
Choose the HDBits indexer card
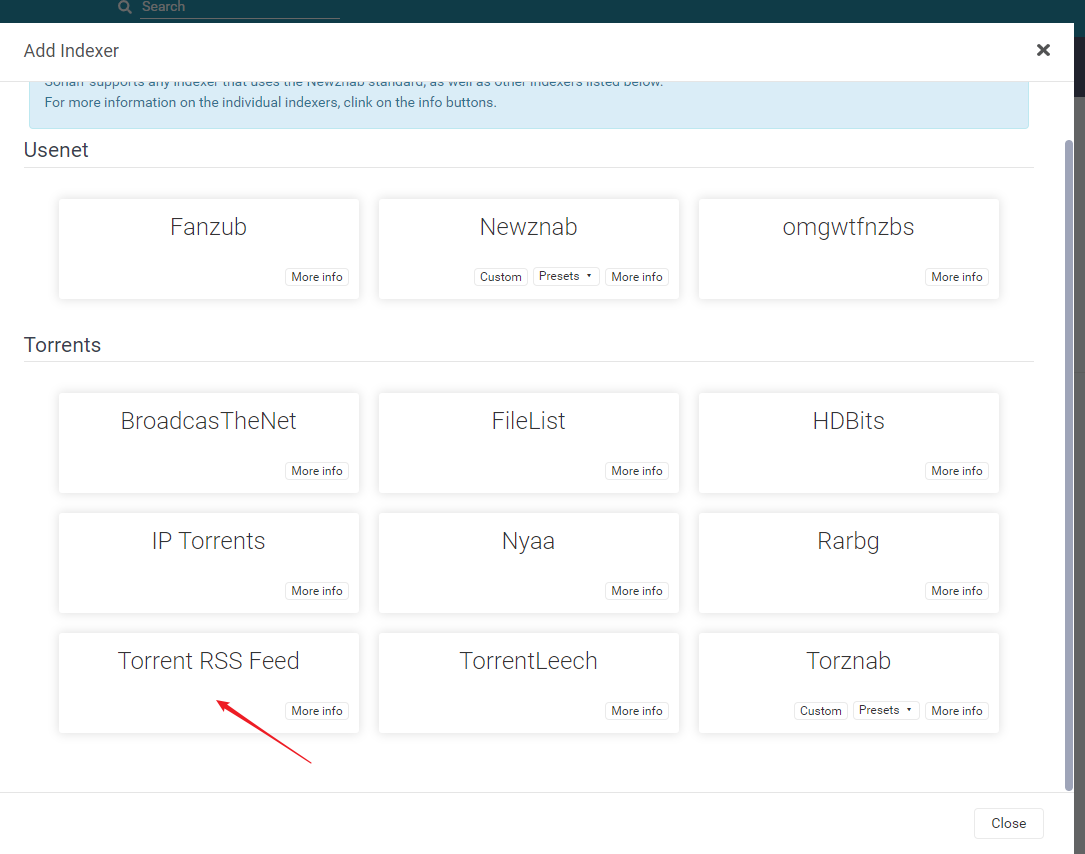pos(848,422)
